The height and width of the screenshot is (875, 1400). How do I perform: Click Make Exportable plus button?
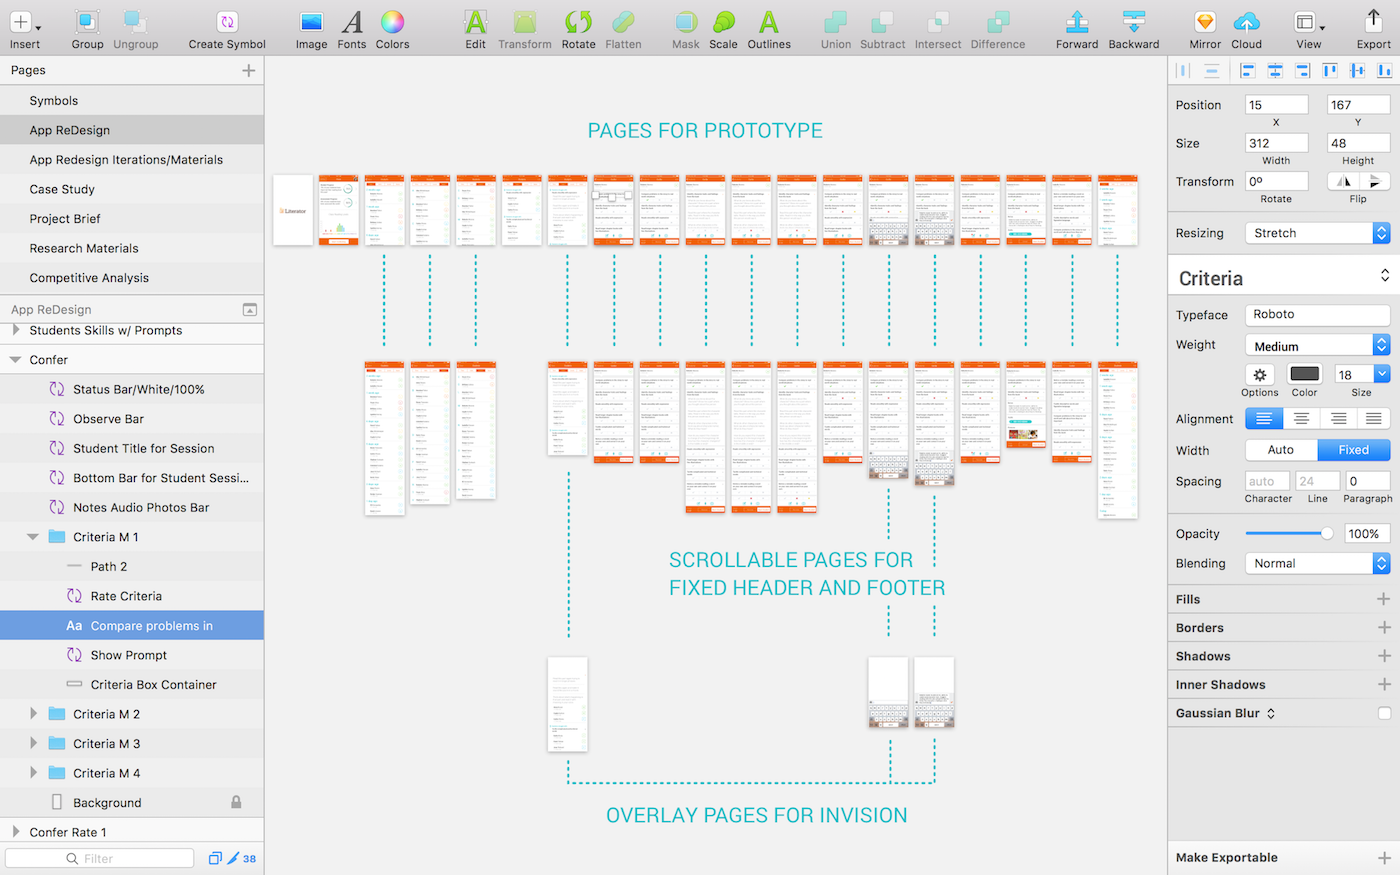pos(1383,858)
